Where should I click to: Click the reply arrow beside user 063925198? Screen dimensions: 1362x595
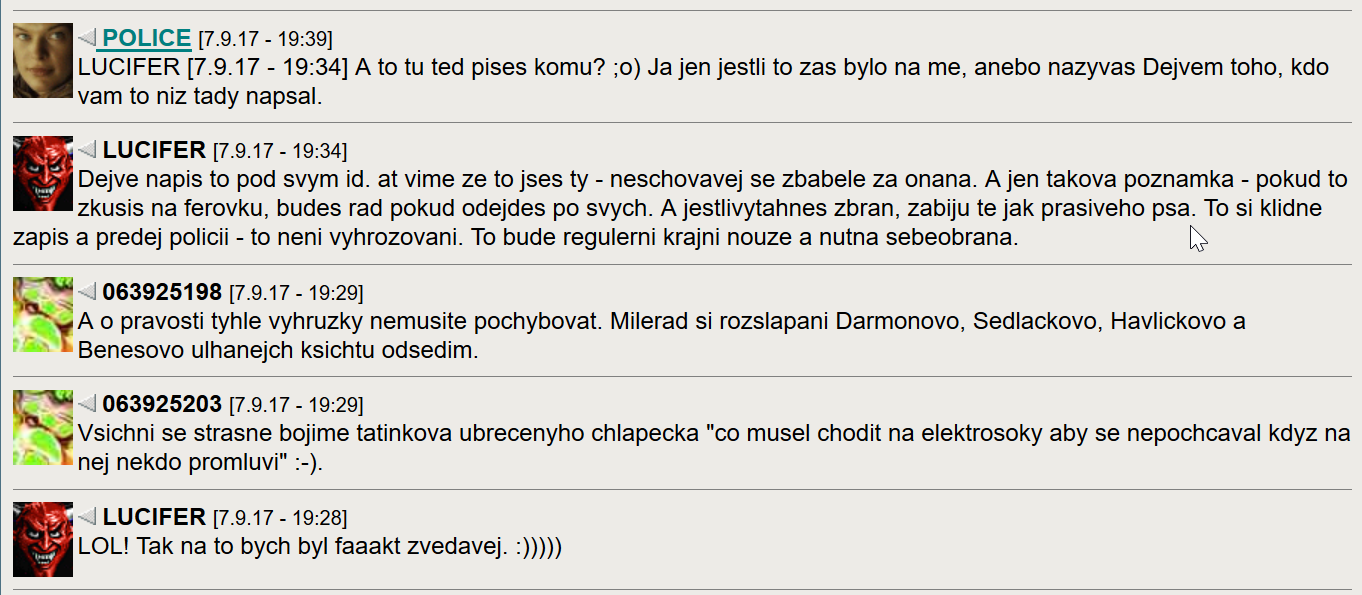[x=87, y=293]
